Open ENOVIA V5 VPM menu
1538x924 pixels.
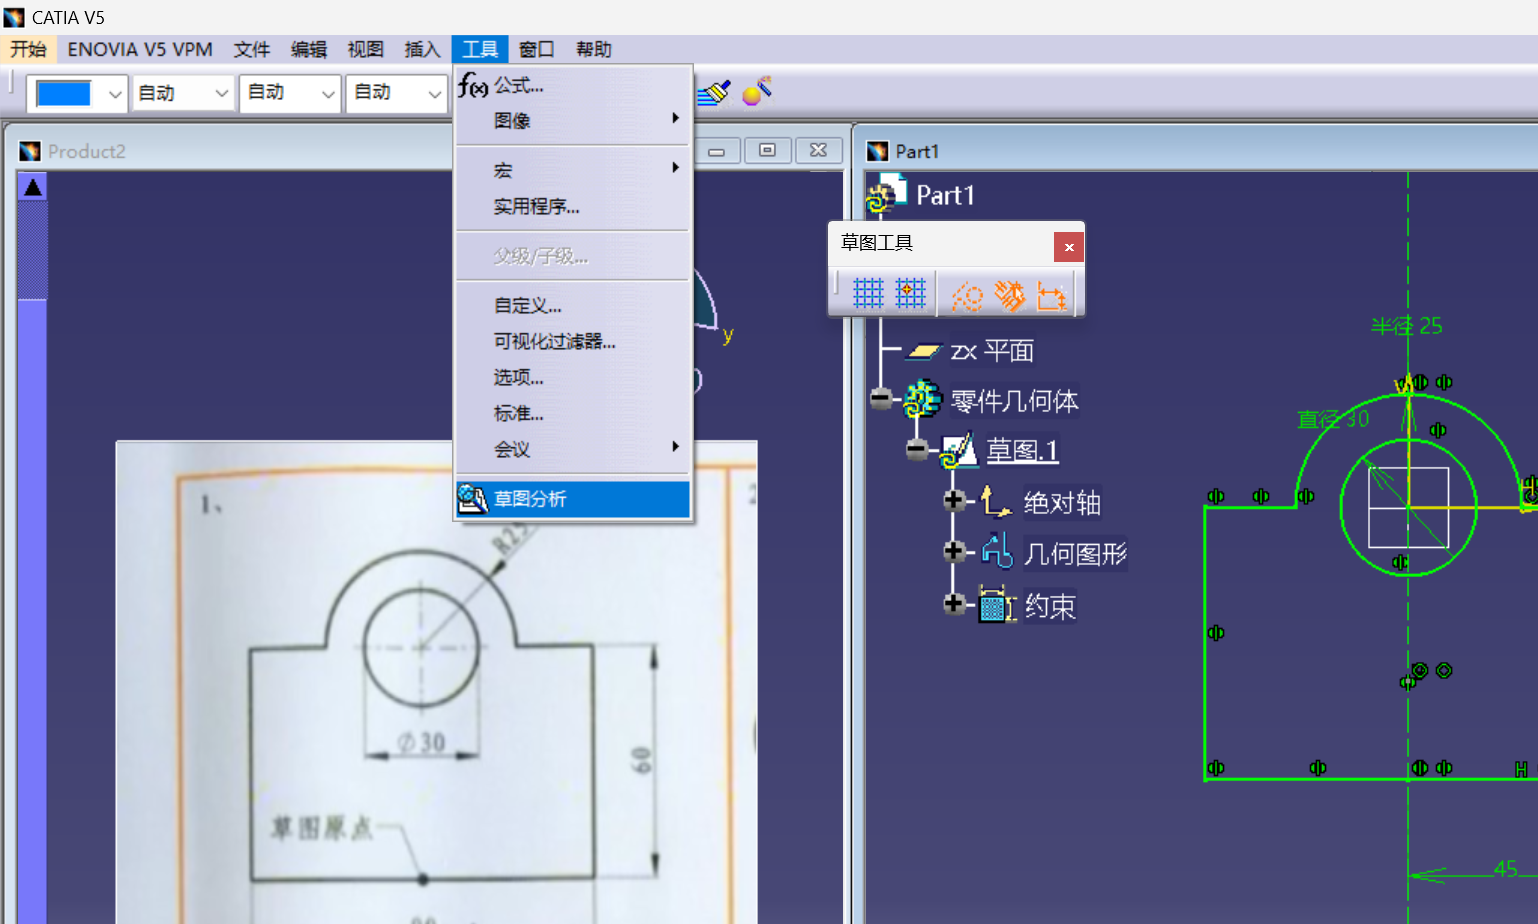point(140,49)
